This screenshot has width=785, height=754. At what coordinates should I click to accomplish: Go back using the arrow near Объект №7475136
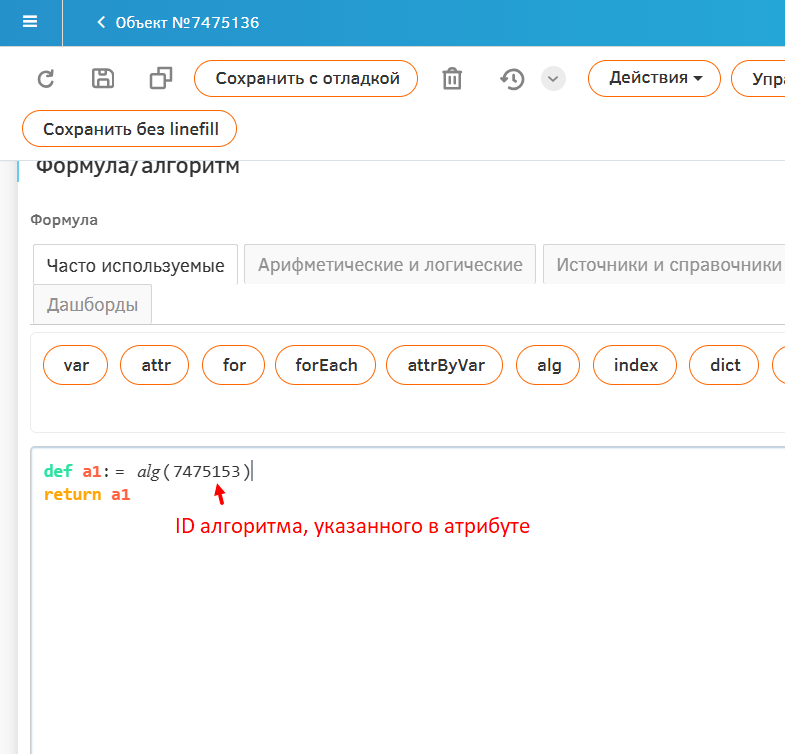(101, 22)
